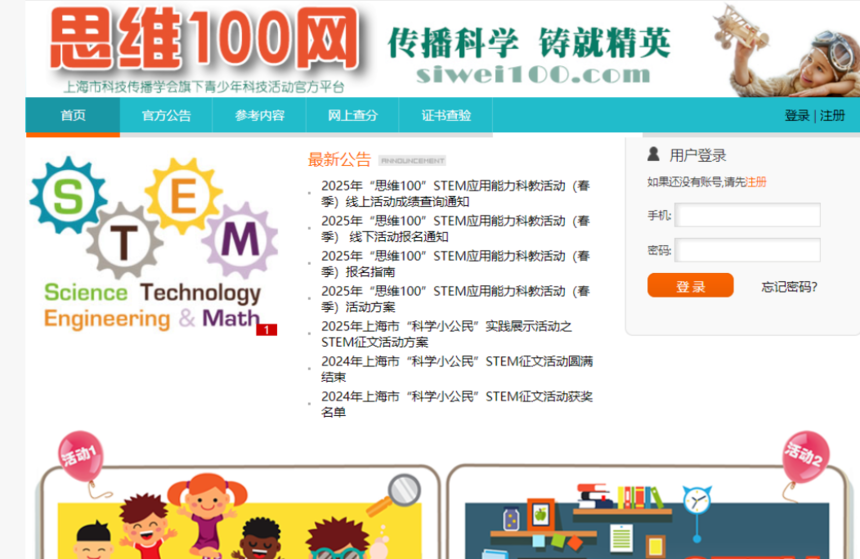
Task: Click the siwei100.com slogan banner
Action: pyautogui.click(x=529, y=55)
